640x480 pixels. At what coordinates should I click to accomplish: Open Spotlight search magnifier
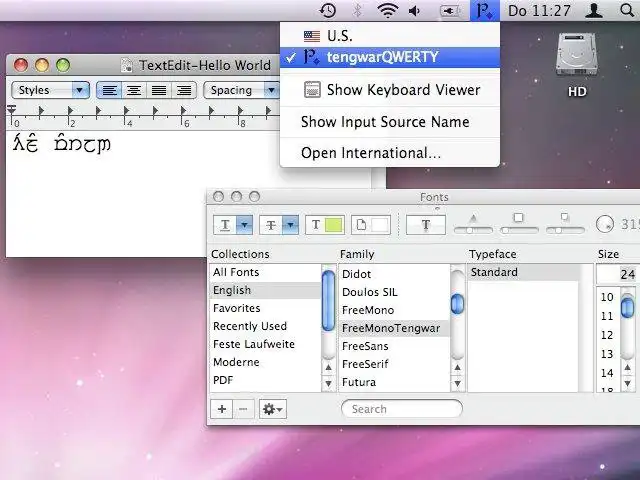(627, 10)
